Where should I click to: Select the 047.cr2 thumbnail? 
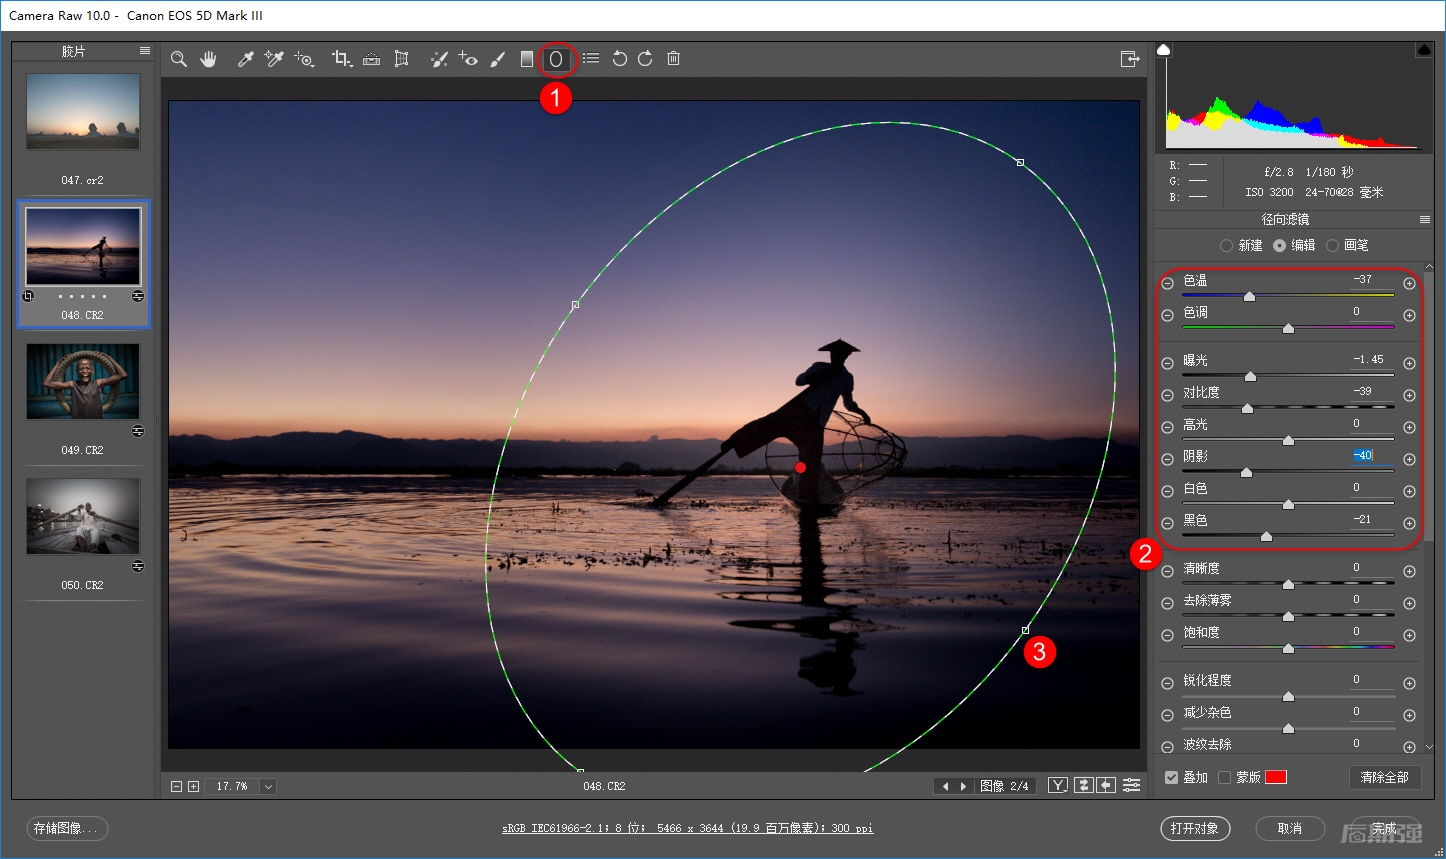[83, 112]
